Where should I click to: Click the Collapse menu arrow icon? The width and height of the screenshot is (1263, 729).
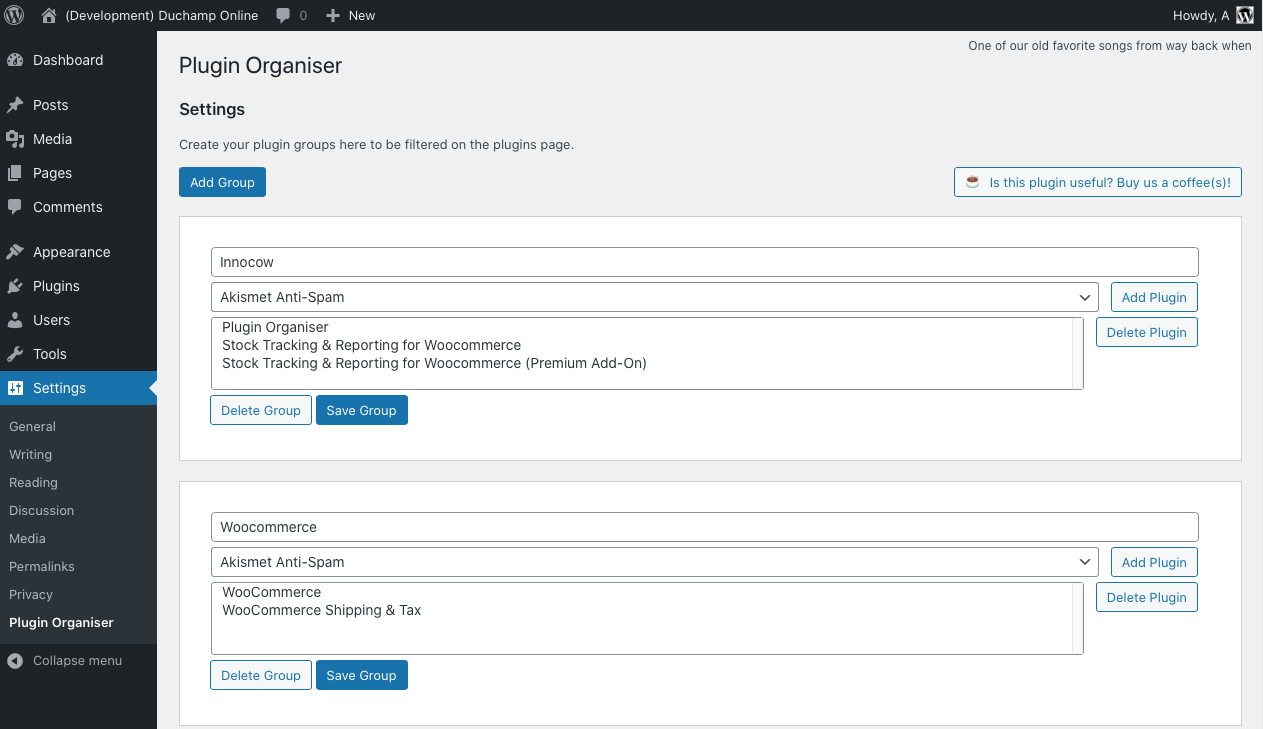pyautogui.click(x=15, y=660)
